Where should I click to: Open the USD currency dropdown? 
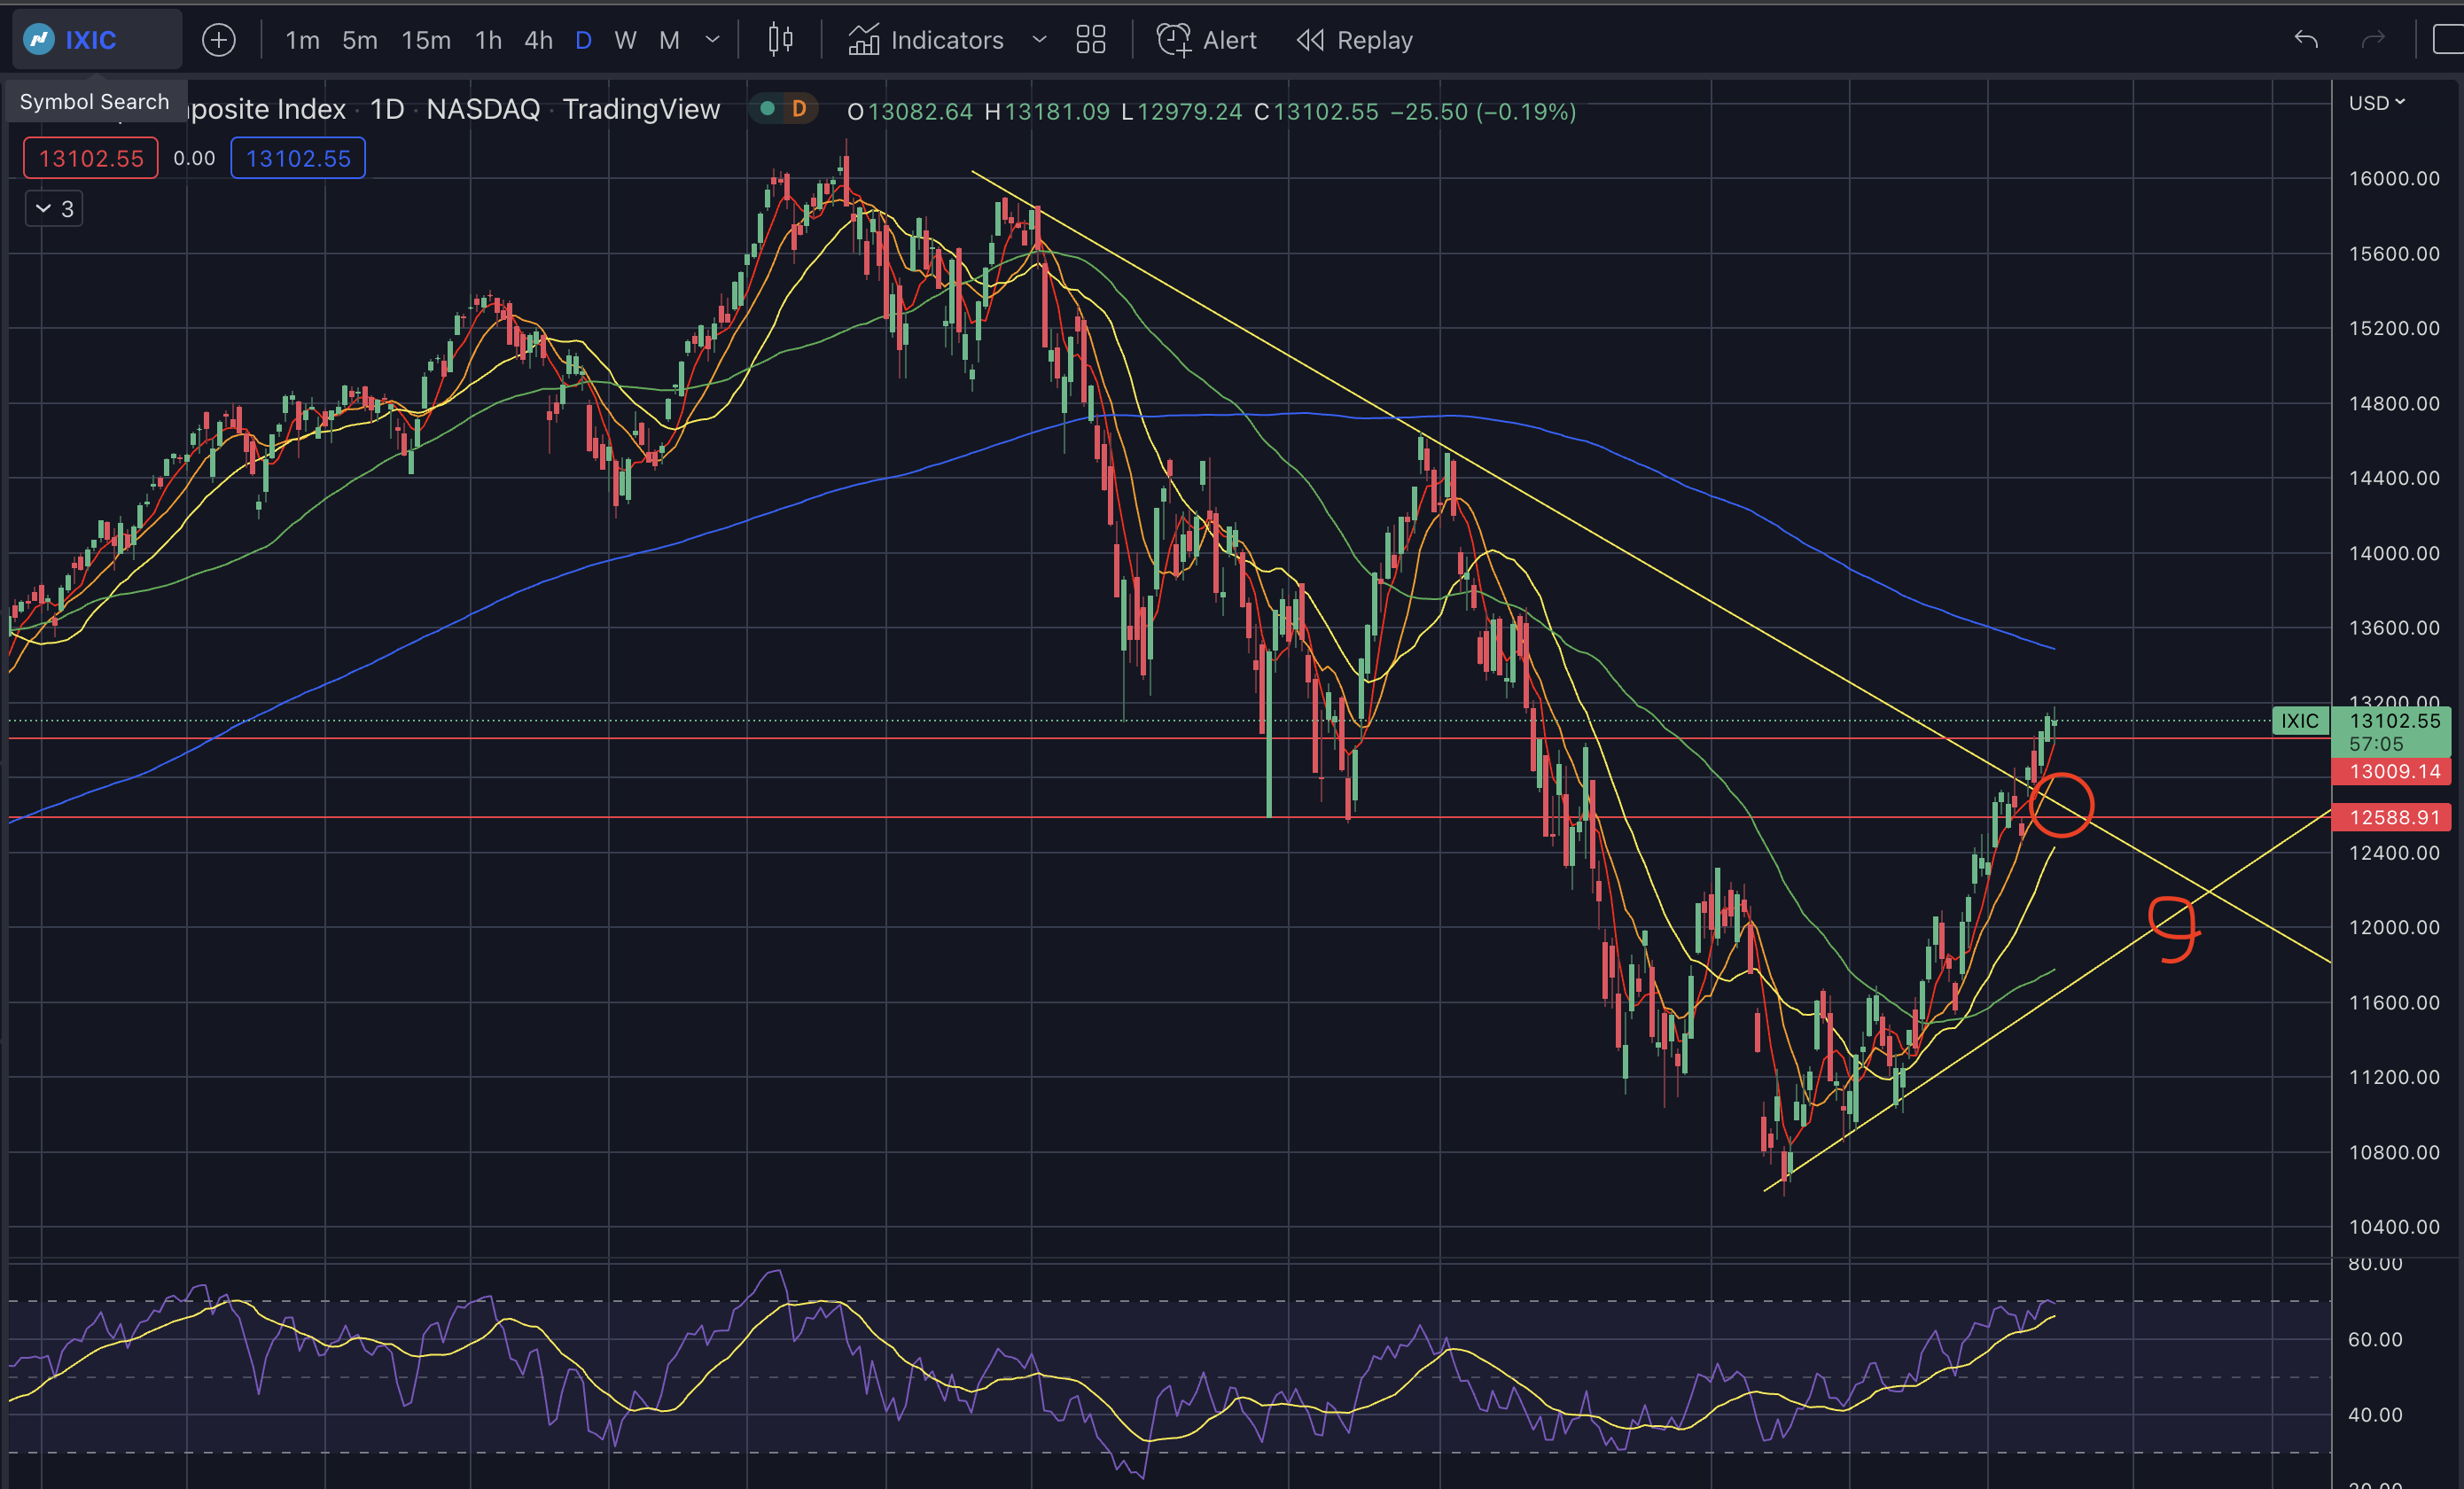(2376, 103)
